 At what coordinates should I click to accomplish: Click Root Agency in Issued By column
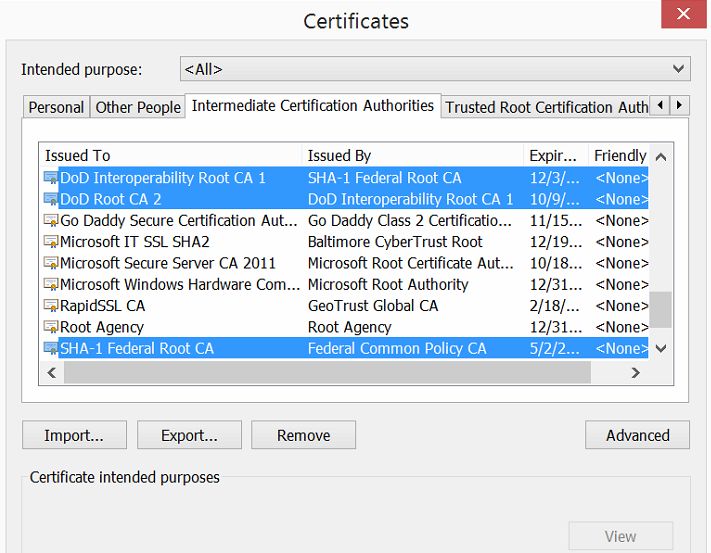click(x=350, y=327)
